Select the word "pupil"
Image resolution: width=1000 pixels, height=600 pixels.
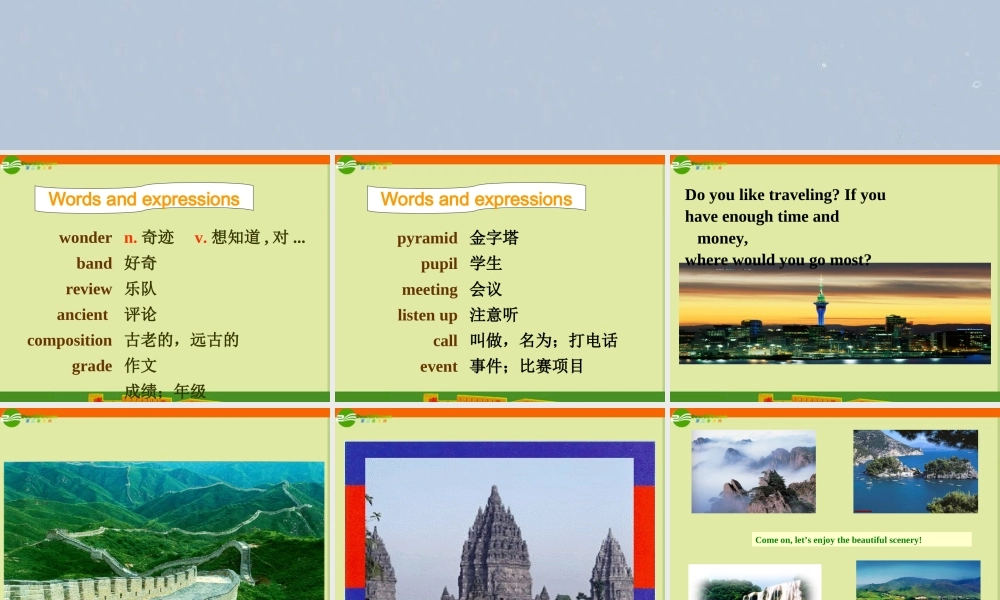pyautogui.click(x=439, y=264)
